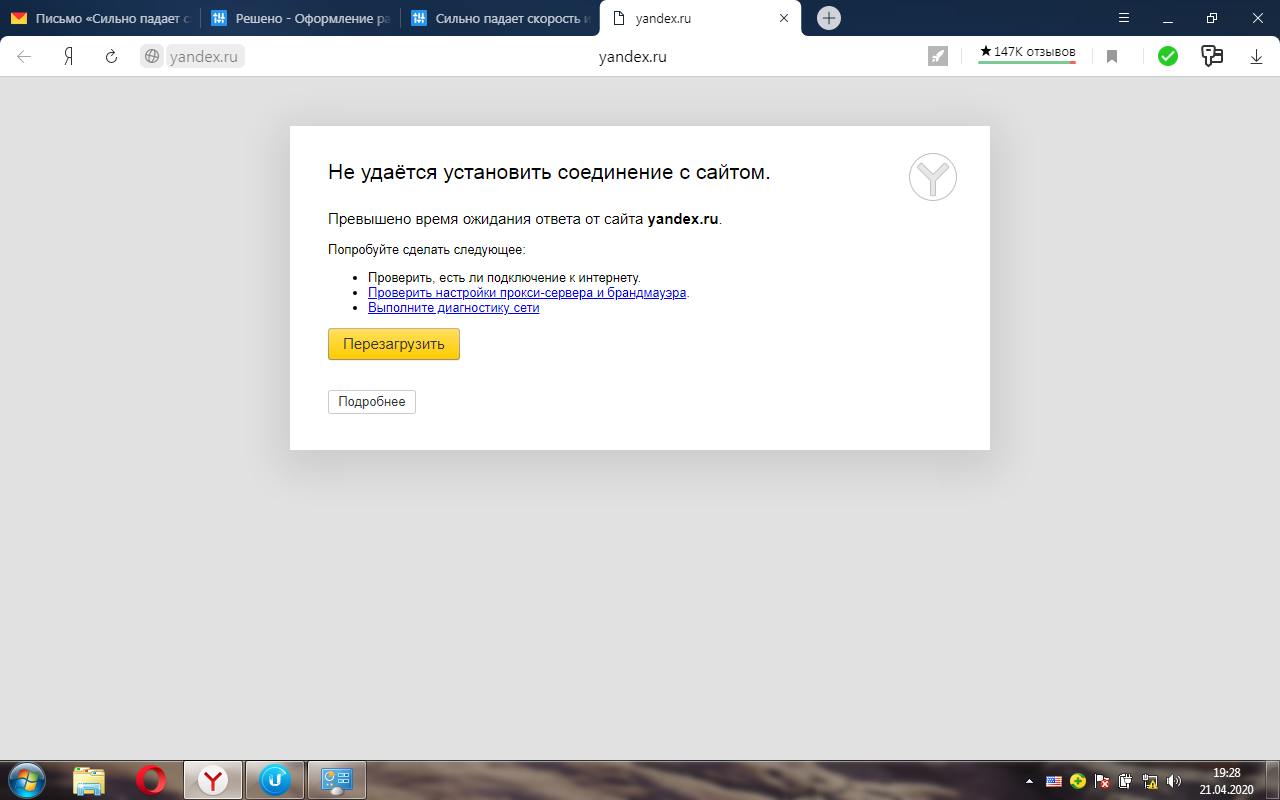Open the network warning tray icon

(1150, 781)
